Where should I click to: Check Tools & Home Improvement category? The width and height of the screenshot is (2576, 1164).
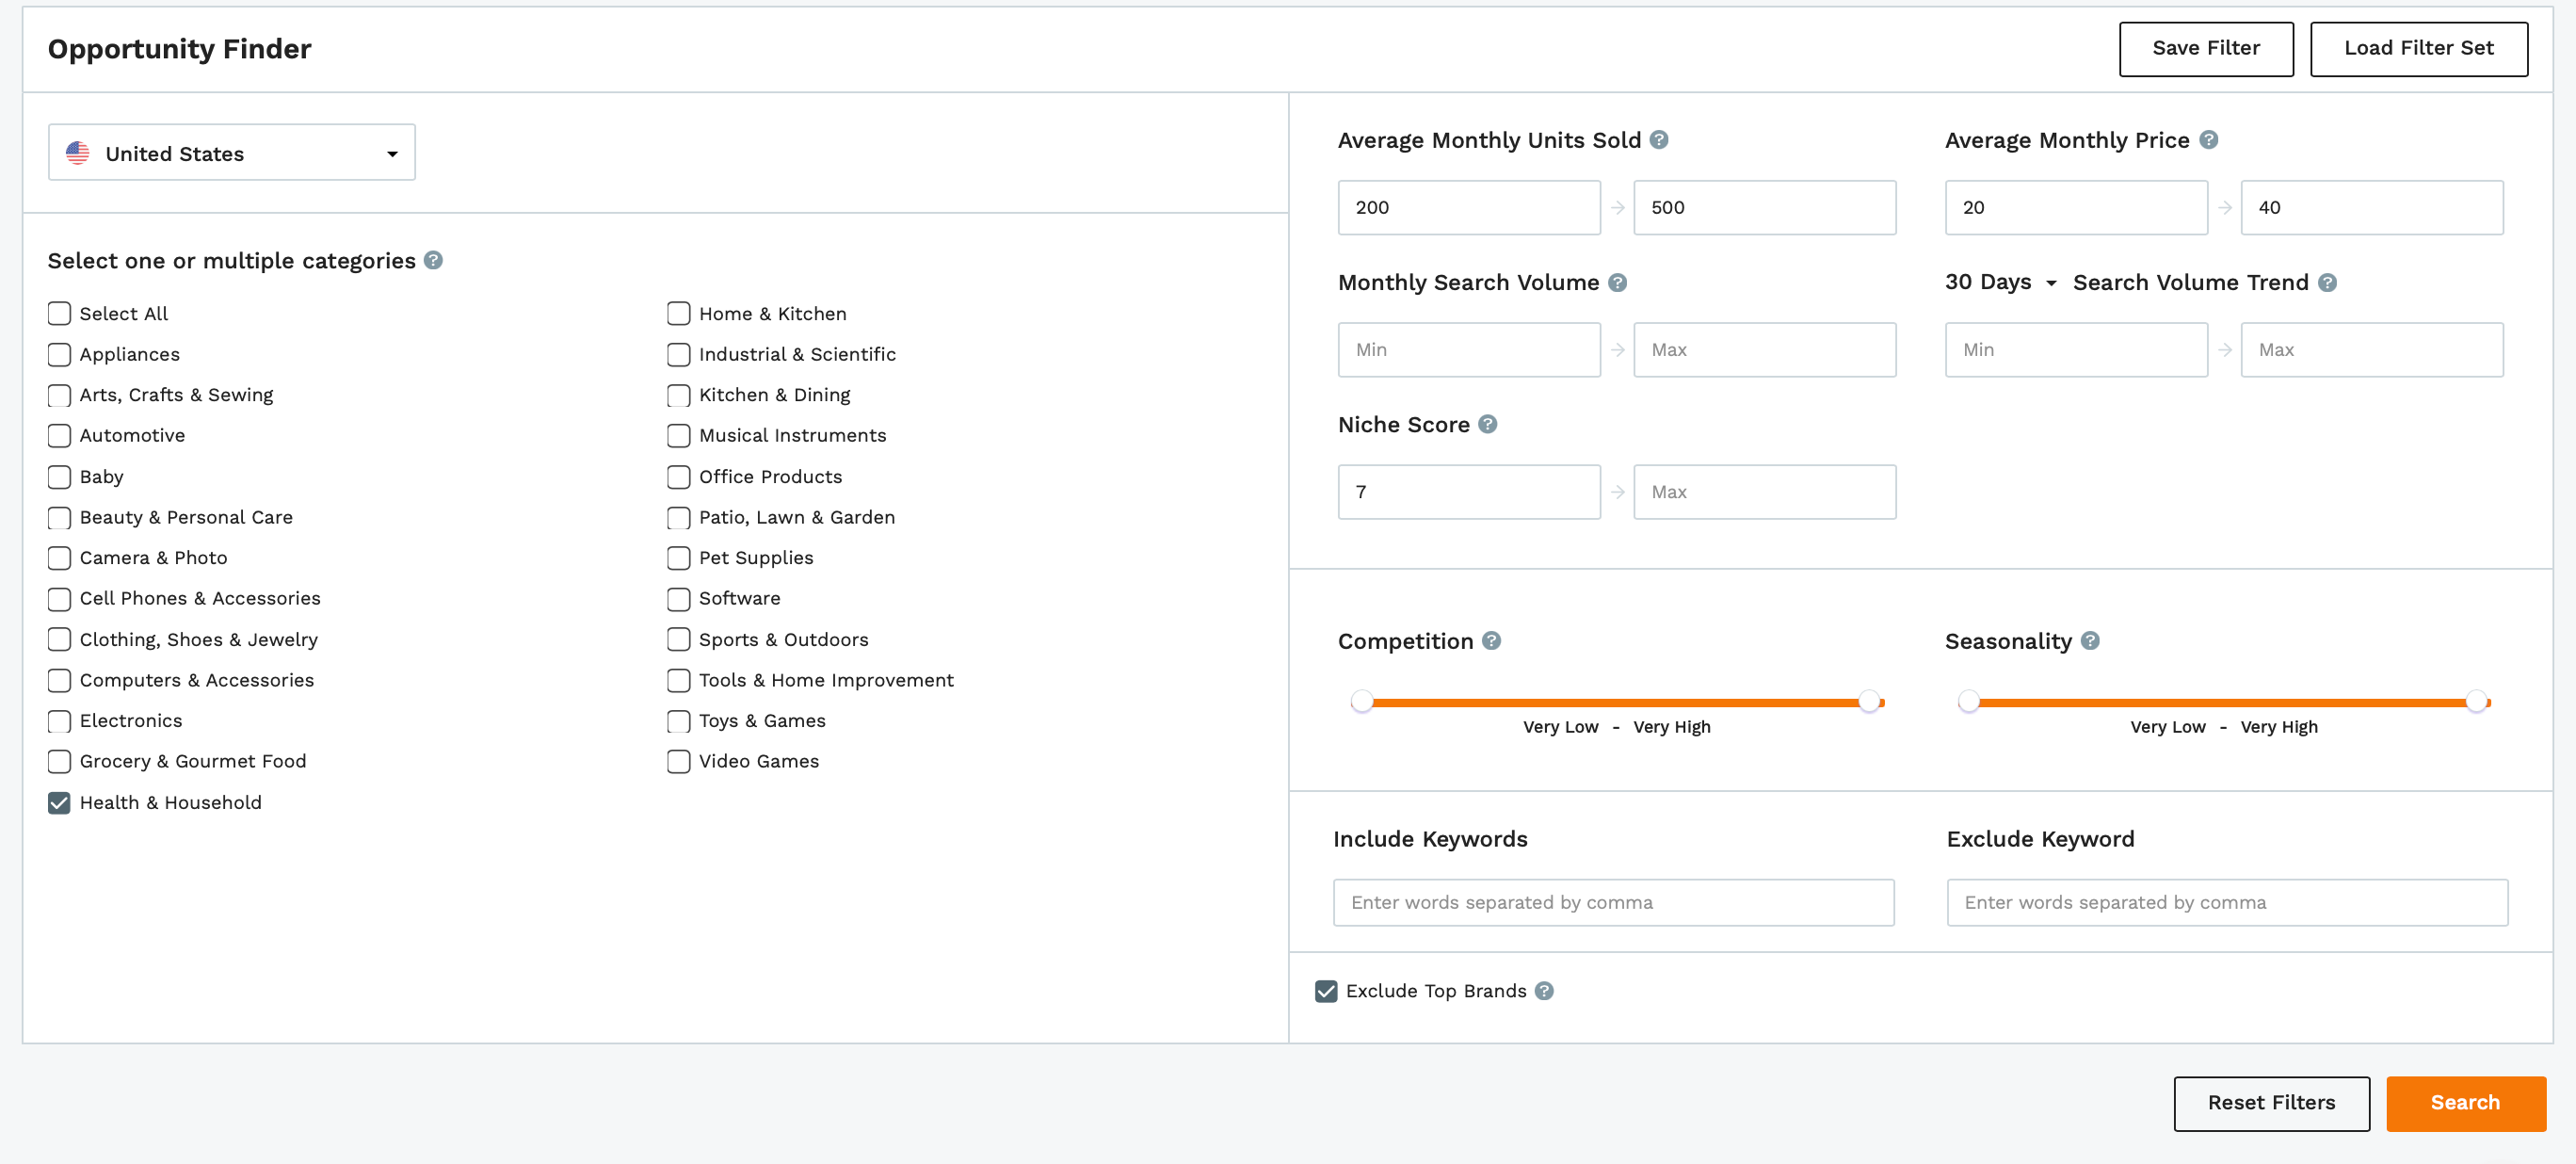click(x=678, y=681)
